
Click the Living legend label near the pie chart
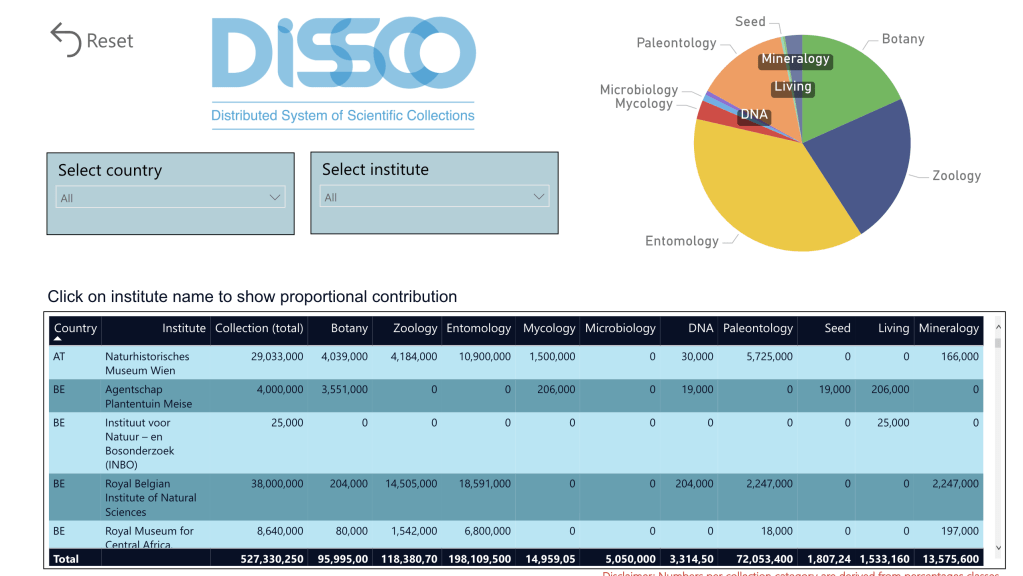pos(793,86)
